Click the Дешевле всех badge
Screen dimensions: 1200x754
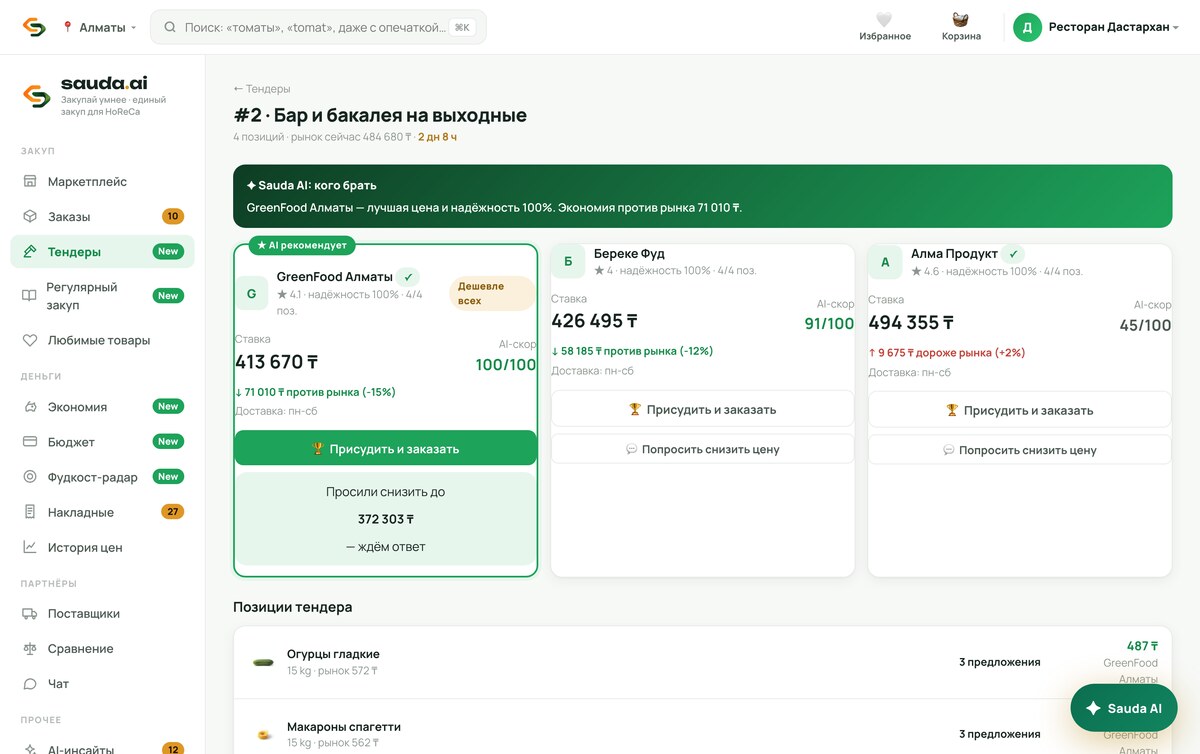click(492, 293)
